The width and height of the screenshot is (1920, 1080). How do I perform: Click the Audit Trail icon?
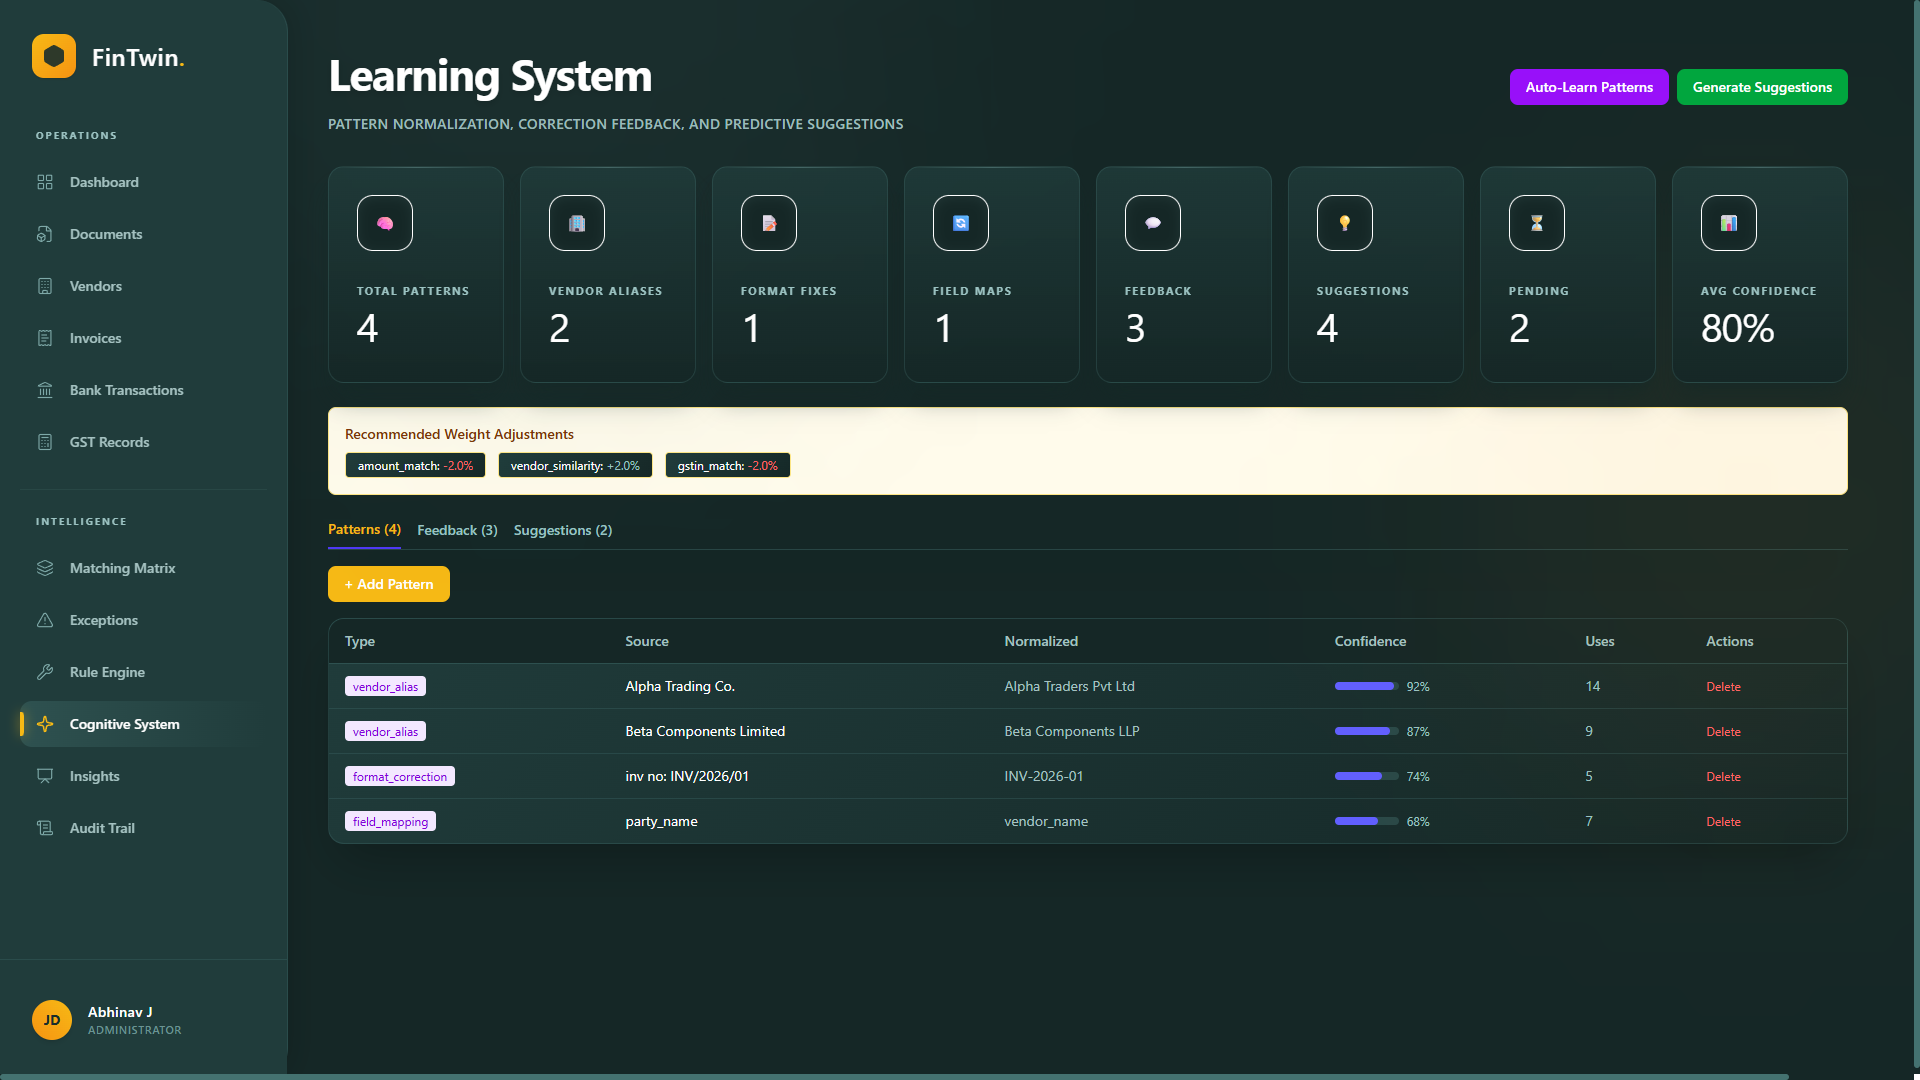(x=45, y=828)
